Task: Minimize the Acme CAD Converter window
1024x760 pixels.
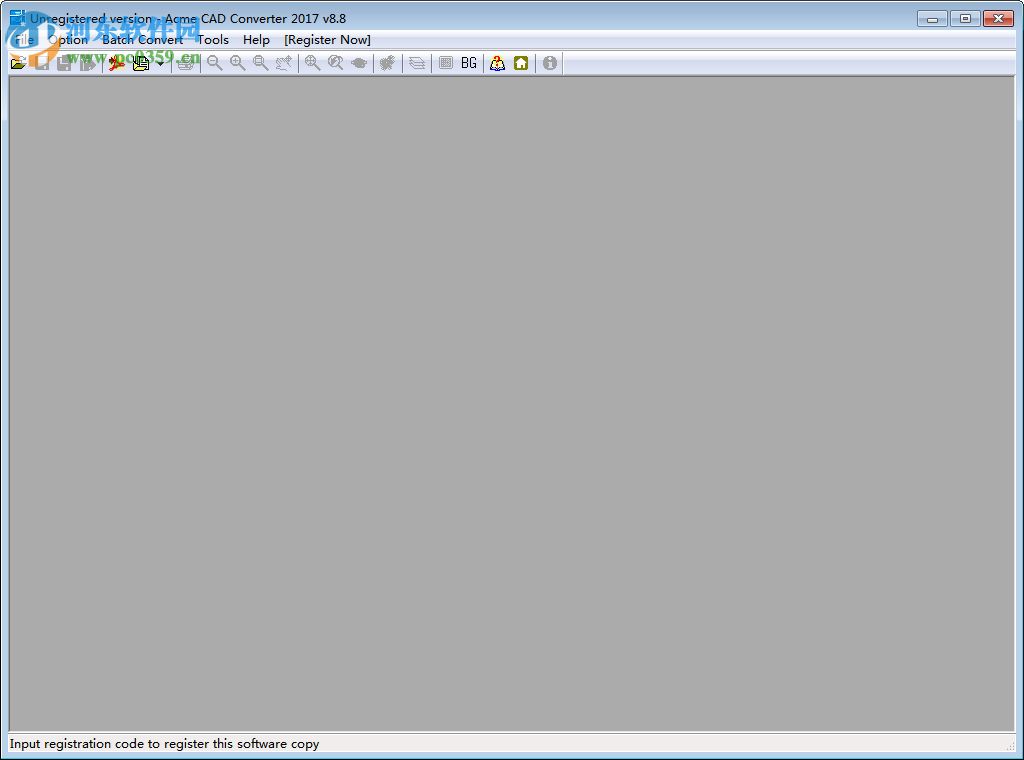Action: coord(932,19)
